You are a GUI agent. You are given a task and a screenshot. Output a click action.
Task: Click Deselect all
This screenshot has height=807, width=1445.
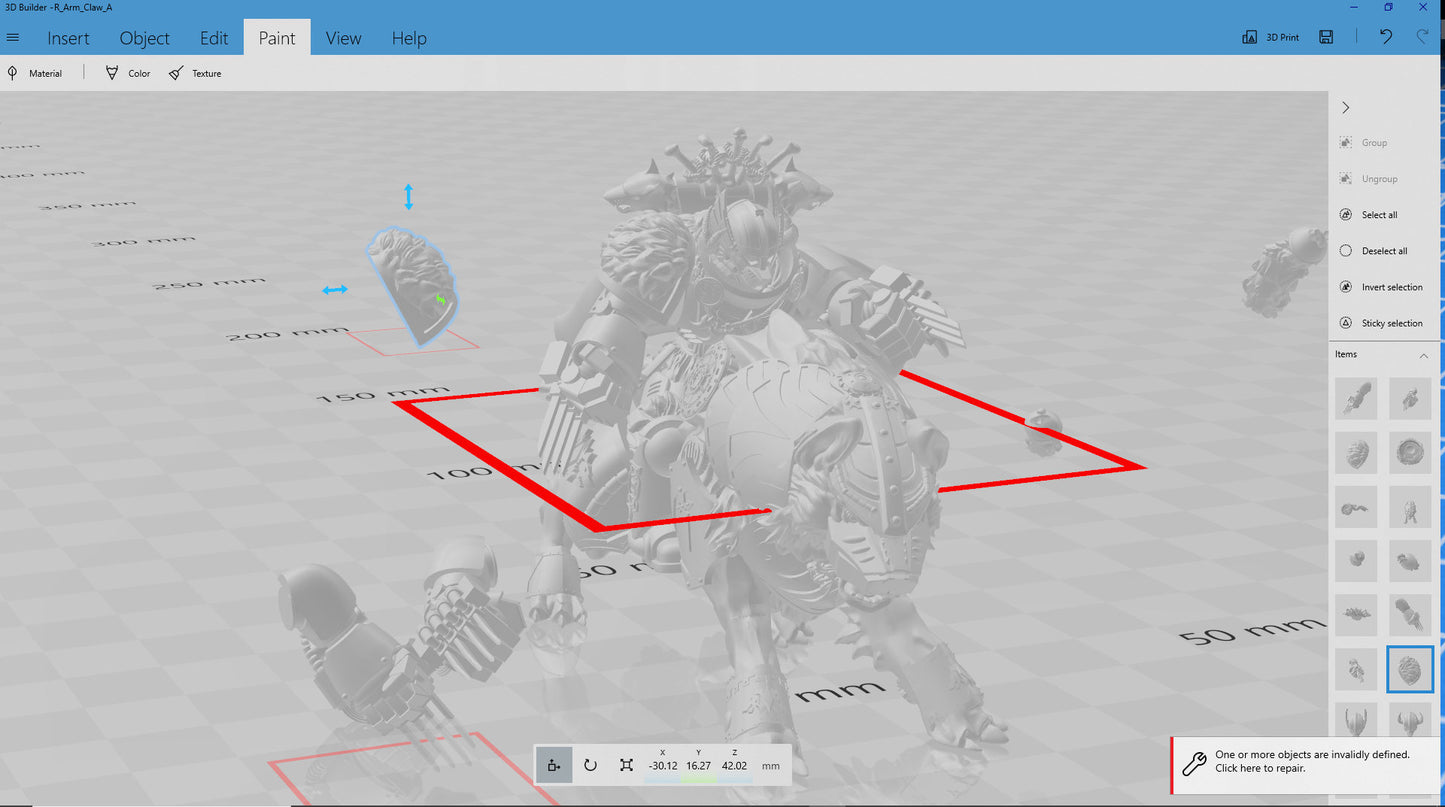[1374, 251]
